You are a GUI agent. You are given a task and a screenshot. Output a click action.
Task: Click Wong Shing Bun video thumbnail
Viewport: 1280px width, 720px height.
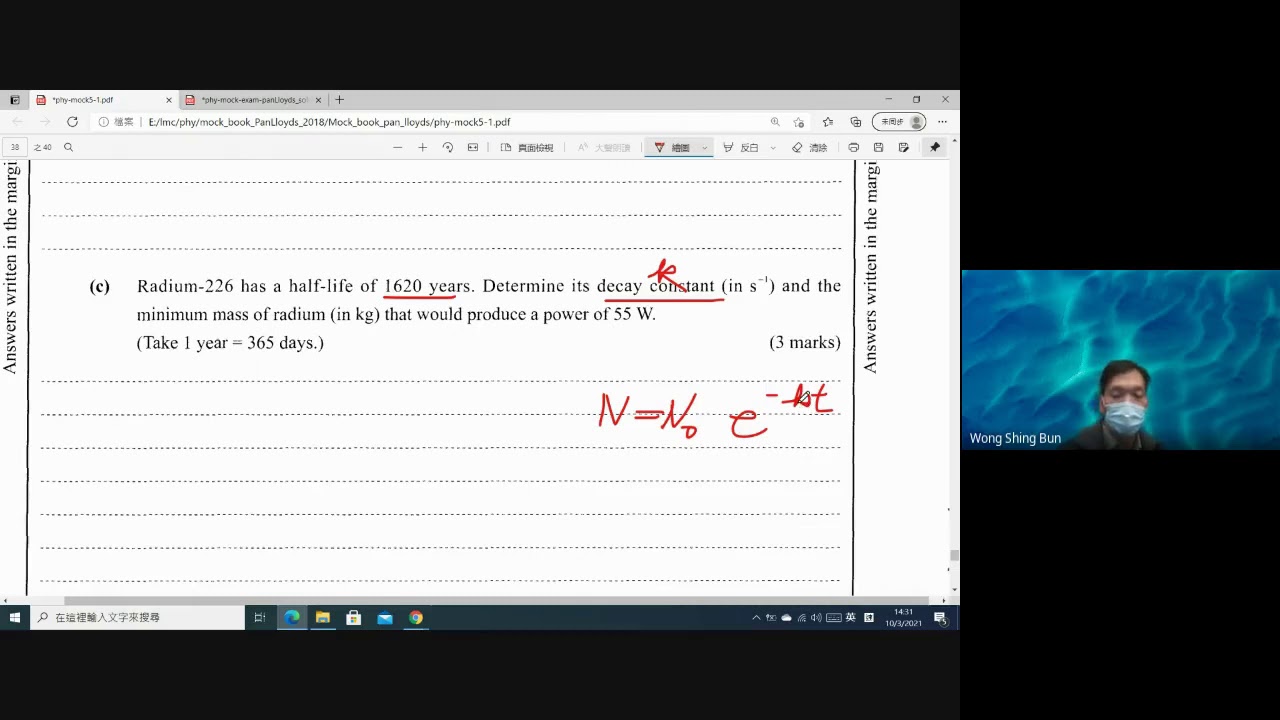tap(1120, 360)
